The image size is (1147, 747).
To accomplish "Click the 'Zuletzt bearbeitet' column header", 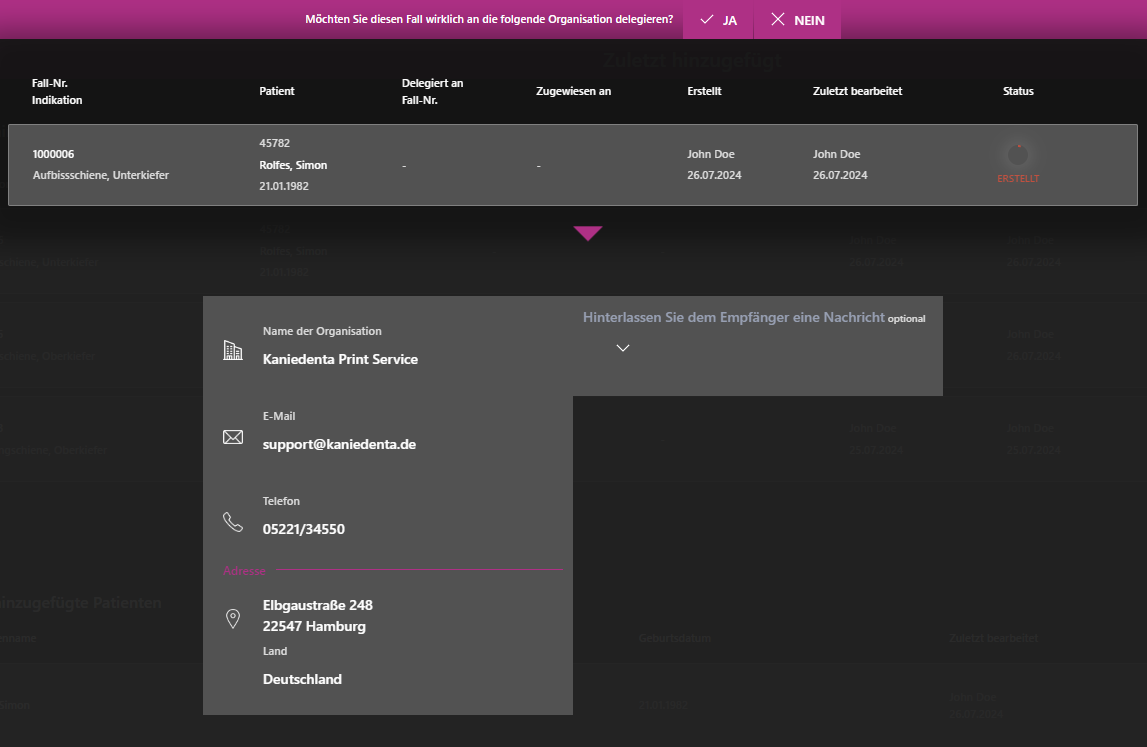I will 857,91.
